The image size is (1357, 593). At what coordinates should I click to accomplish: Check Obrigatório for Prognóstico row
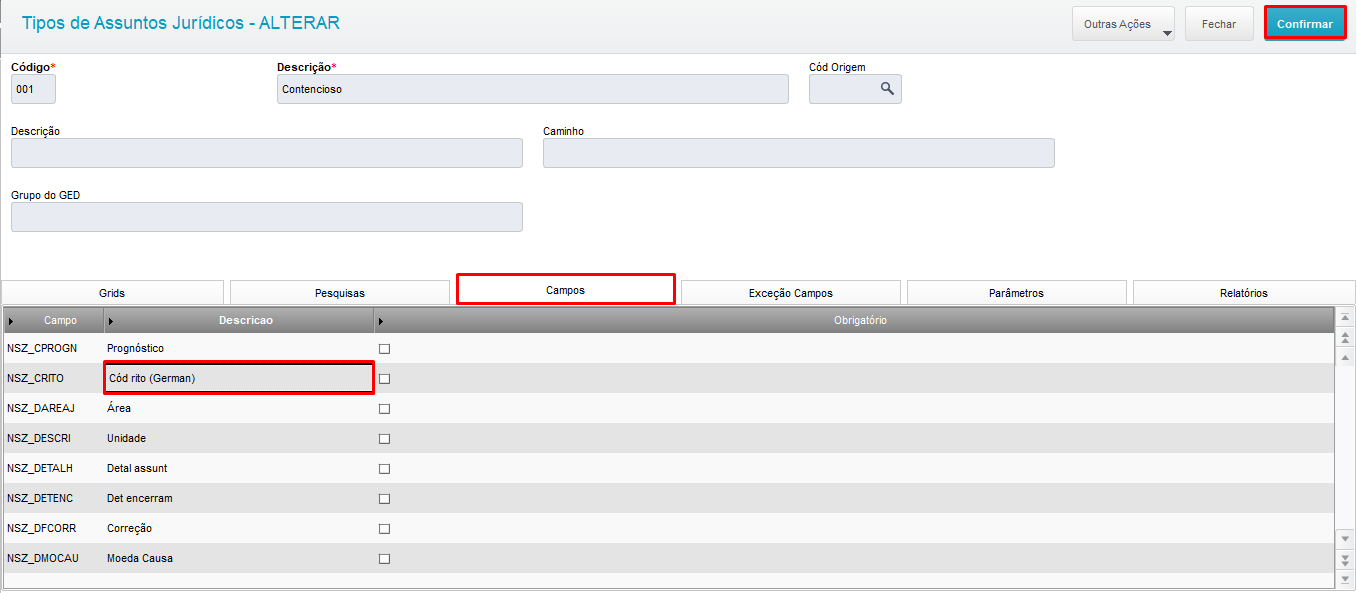[384, 349]
